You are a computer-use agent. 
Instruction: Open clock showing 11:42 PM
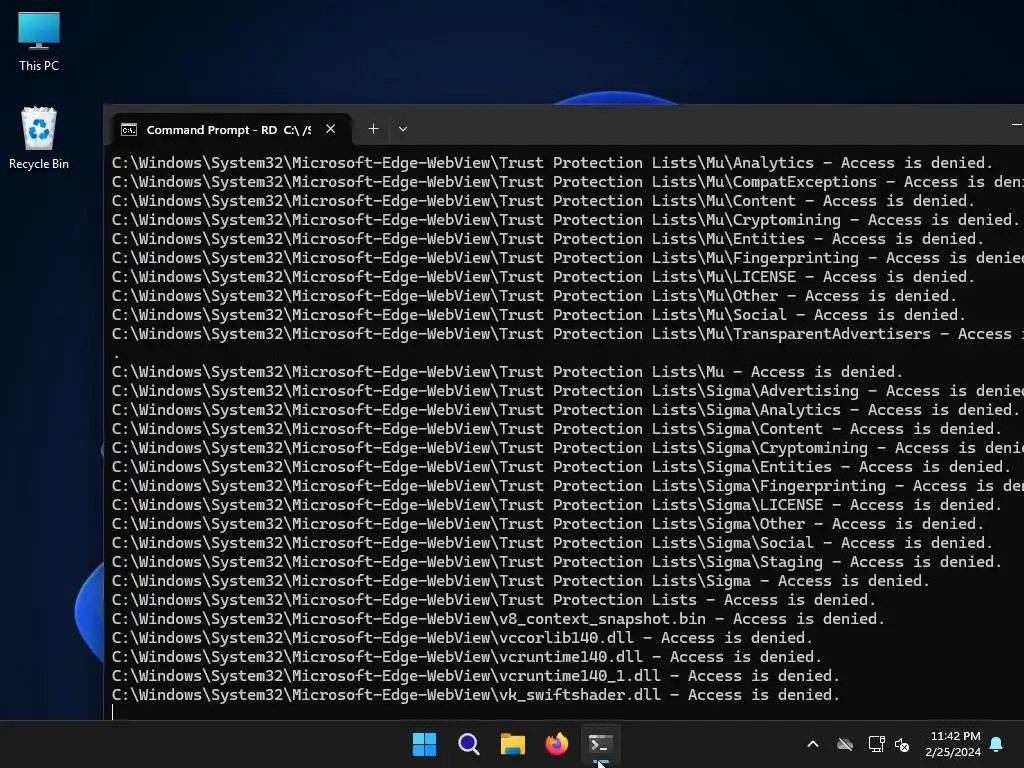(x=953, y=744)
